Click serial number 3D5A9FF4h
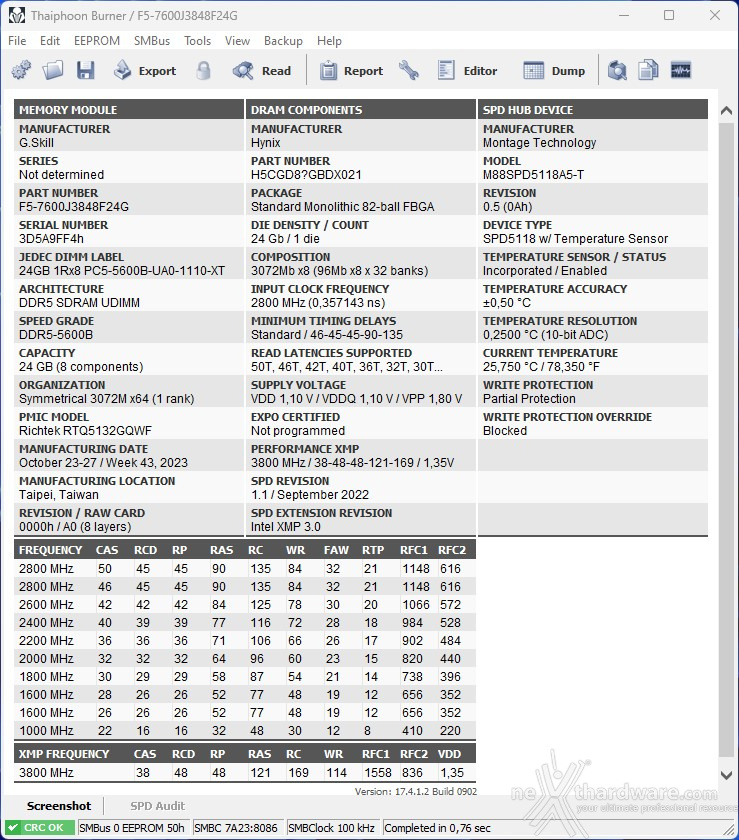 pos(51,239)
